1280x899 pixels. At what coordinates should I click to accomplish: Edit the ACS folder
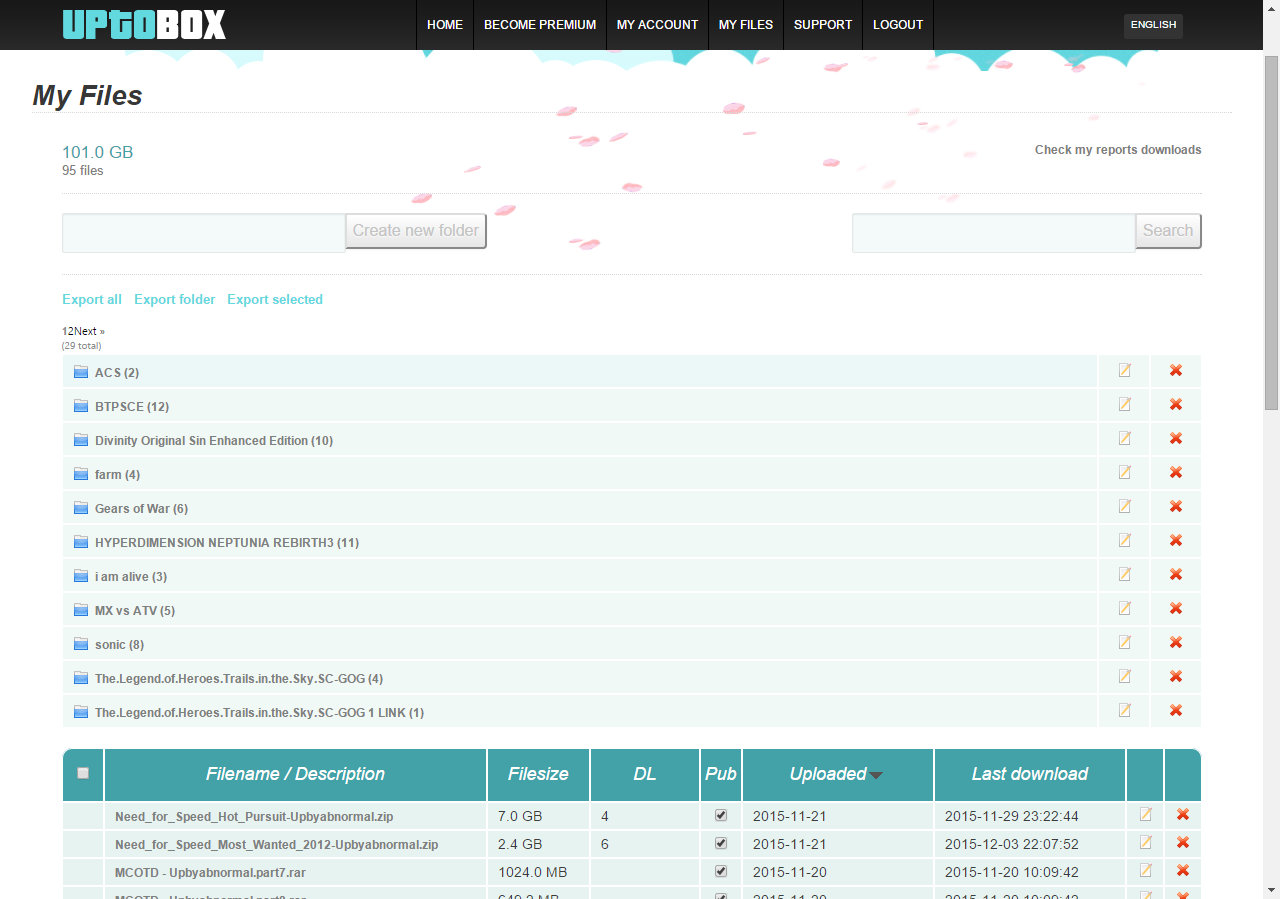click(x=1125, y=371)
